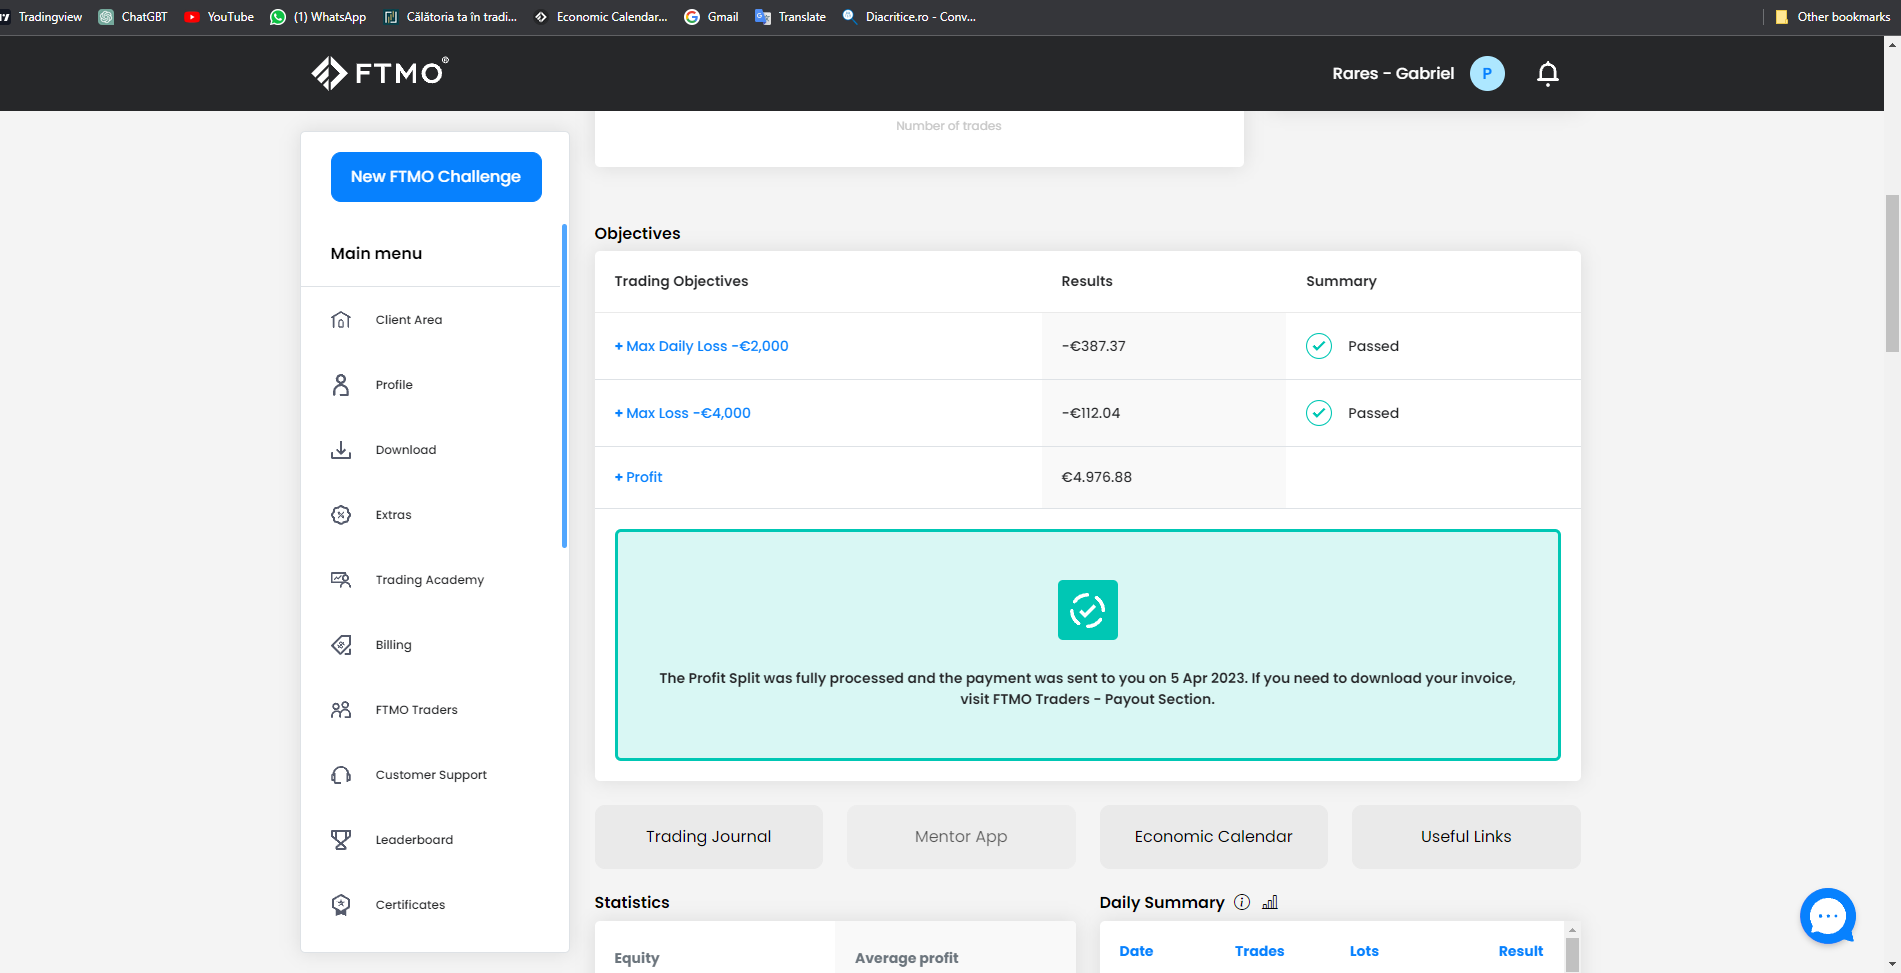The height and width of the screenshot is (973, 1901).
Task: Click the page vertical scrollbar thumb
Action: click(x=1891, y=274)
